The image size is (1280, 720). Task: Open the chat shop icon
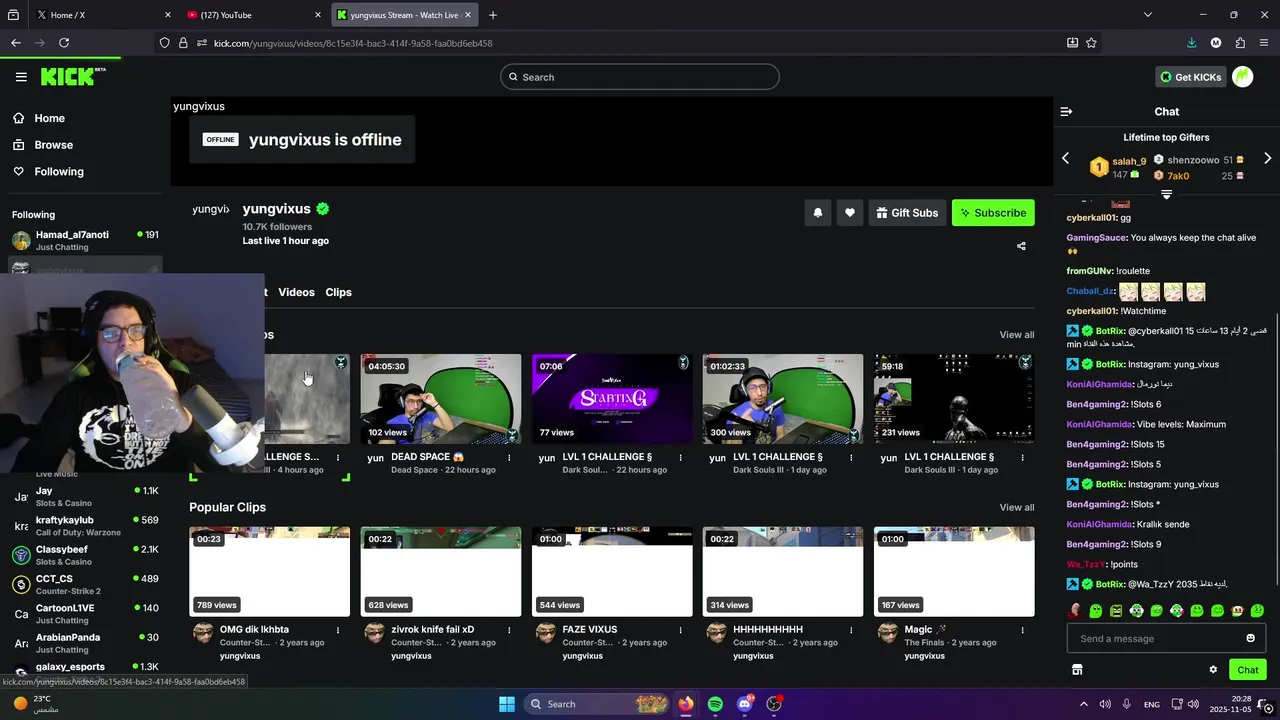pyautogui.click(x=1077, y=670)
